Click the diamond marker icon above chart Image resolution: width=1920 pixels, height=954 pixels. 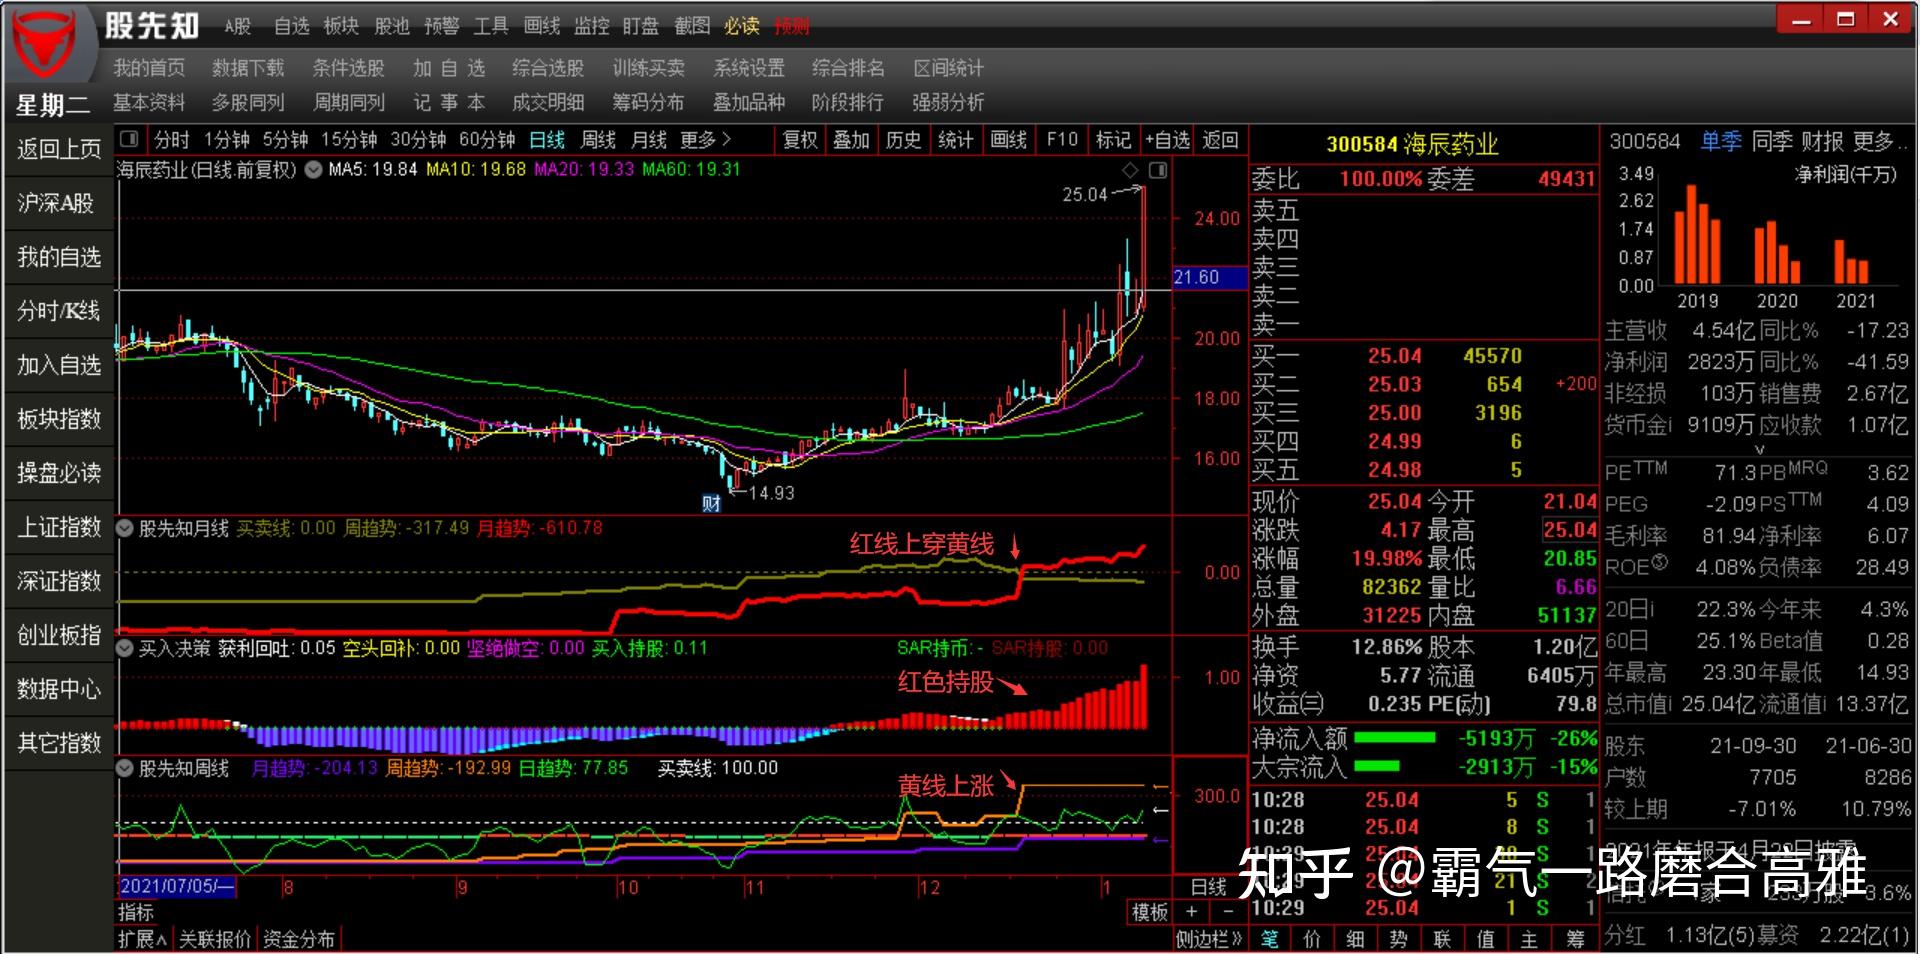pyautogui.click(x=1130, y=170)
